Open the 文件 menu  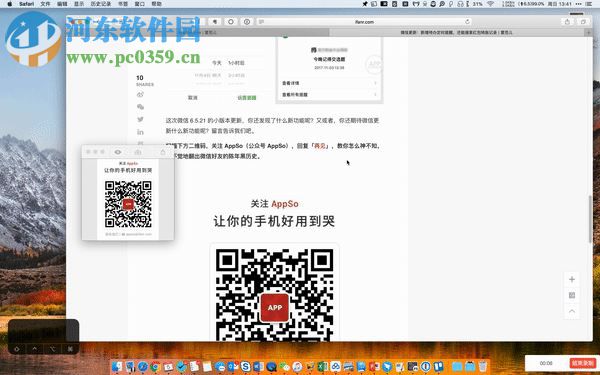45,4
